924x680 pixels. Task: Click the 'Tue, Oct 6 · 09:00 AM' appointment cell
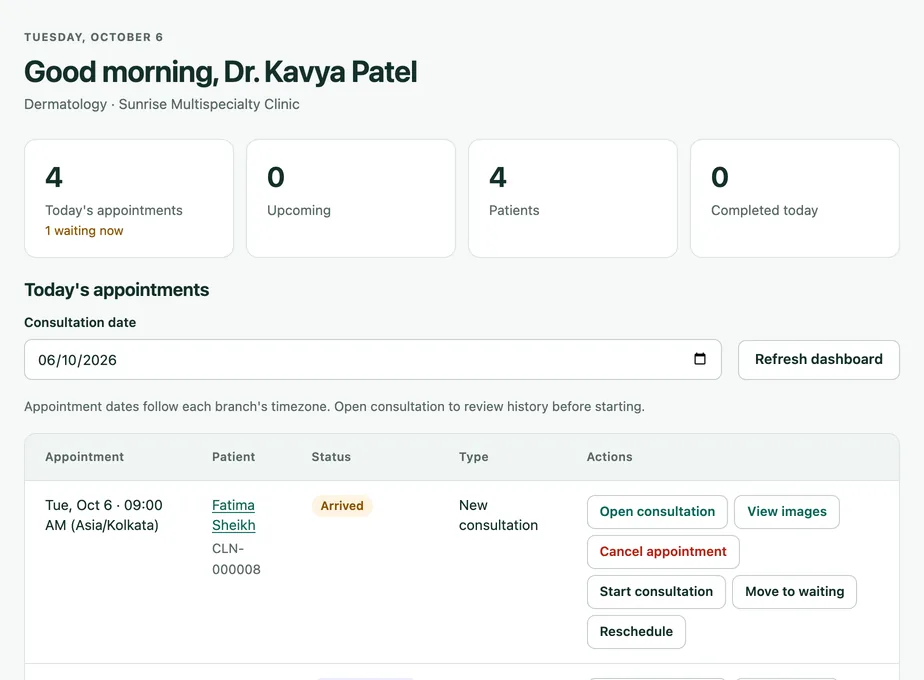point(104,515)
